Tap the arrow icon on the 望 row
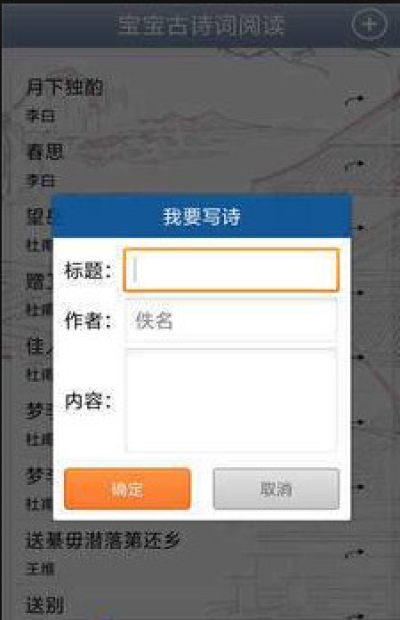The image size is (400, 620). [x=359, y=228]
